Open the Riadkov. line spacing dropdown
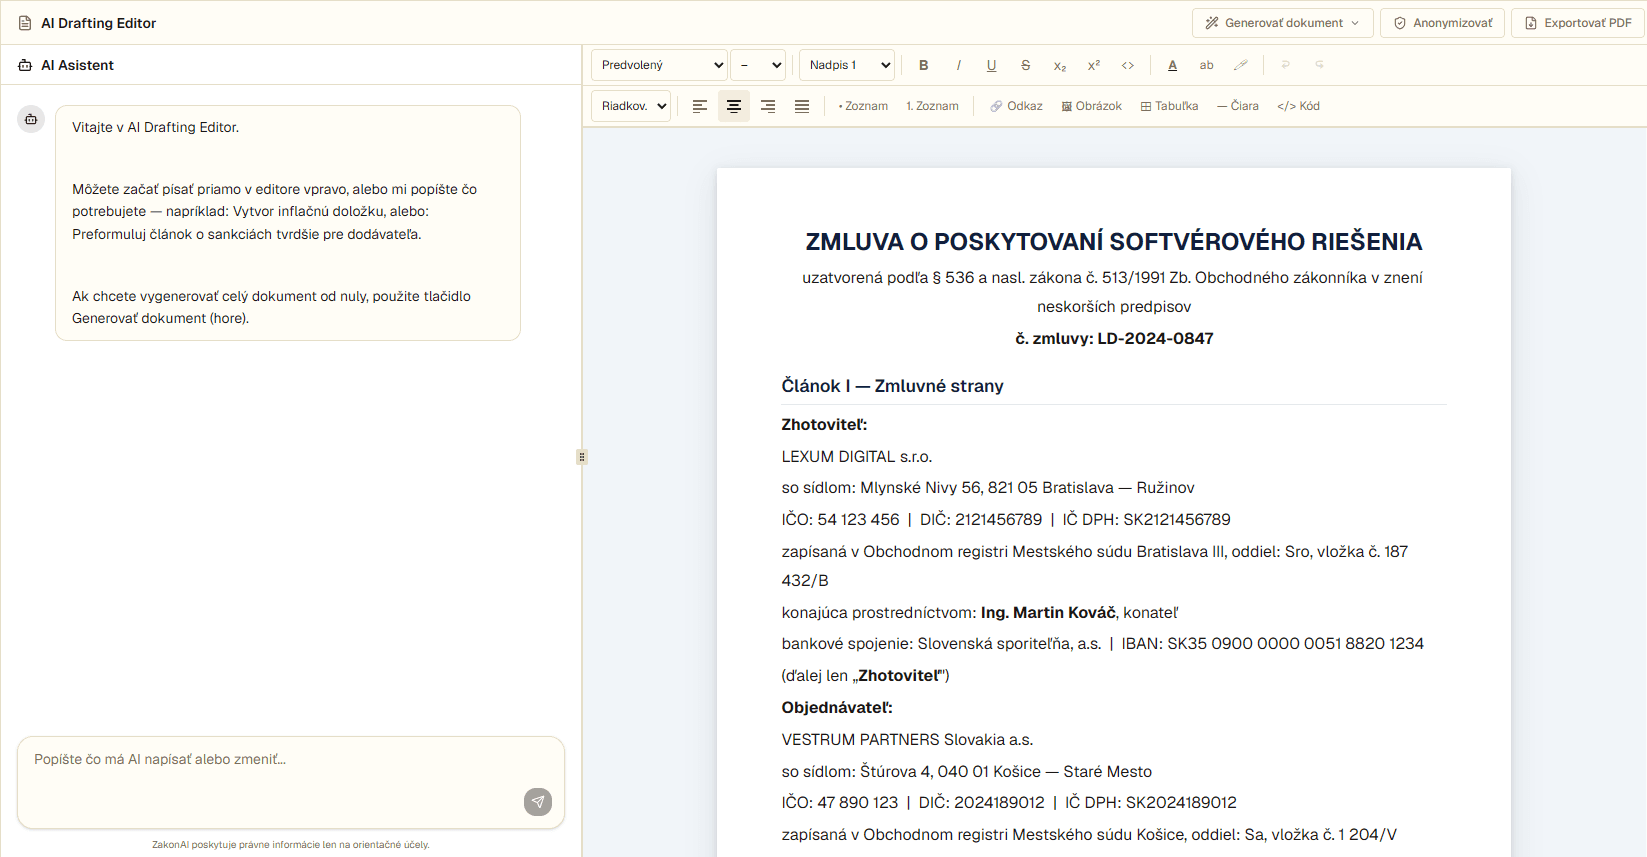Viewport: 1647px width, 857px height. point(631,106)
